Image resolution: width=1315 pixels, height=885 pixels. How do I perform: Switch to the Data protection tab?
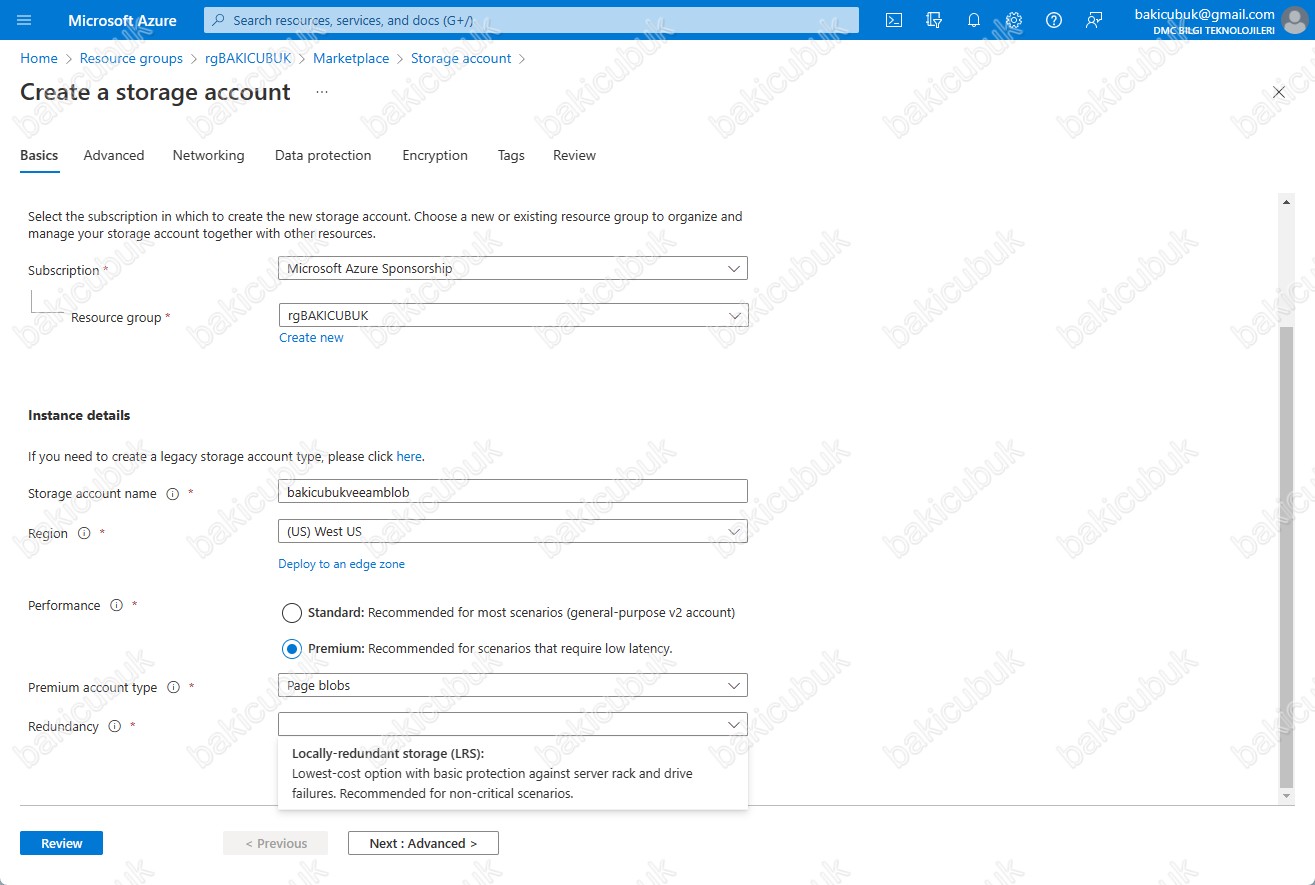(x=323, y=155)
